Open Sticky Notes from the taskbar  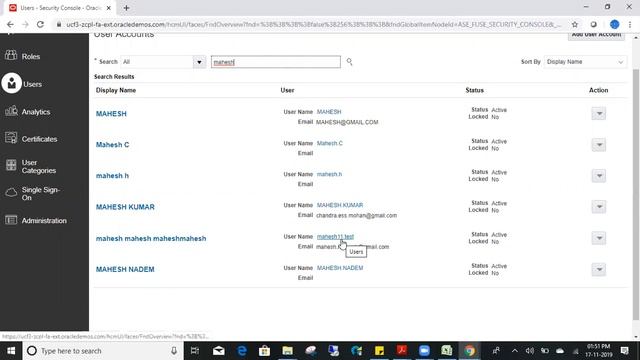379,351
